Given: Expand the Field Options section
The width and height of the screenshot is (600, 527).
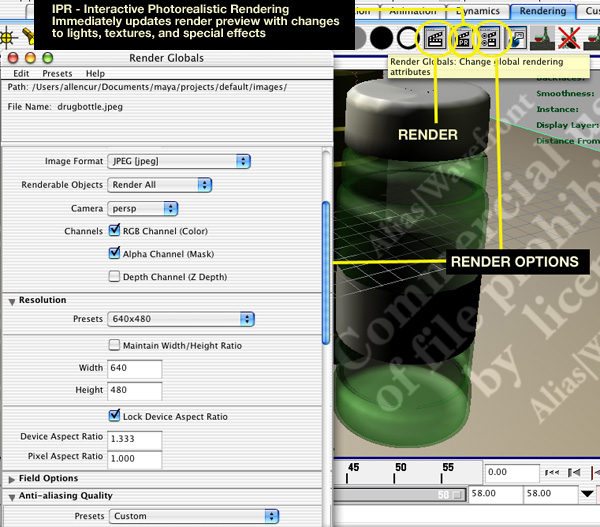Looking at the screenshot, I should (x=11, y=478).
